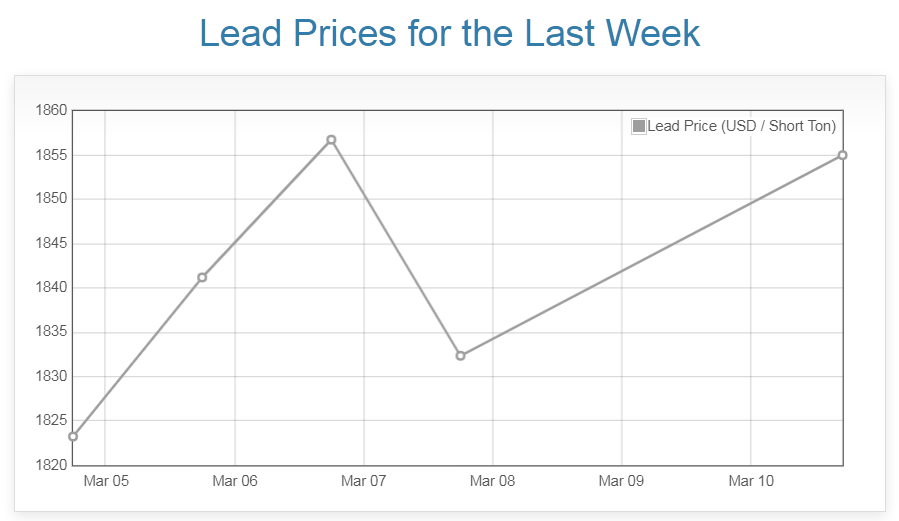
Task: Click the 'Lead Price (USD / Short Ton)' legend label
Action: point(741,126)
